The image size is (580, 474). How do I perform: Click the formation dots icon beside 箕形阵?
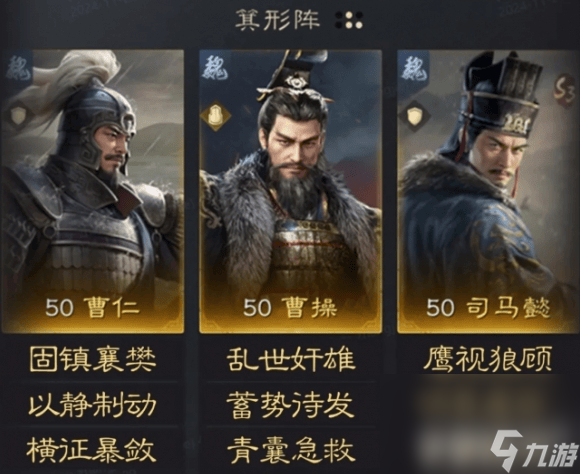point(349,20)
